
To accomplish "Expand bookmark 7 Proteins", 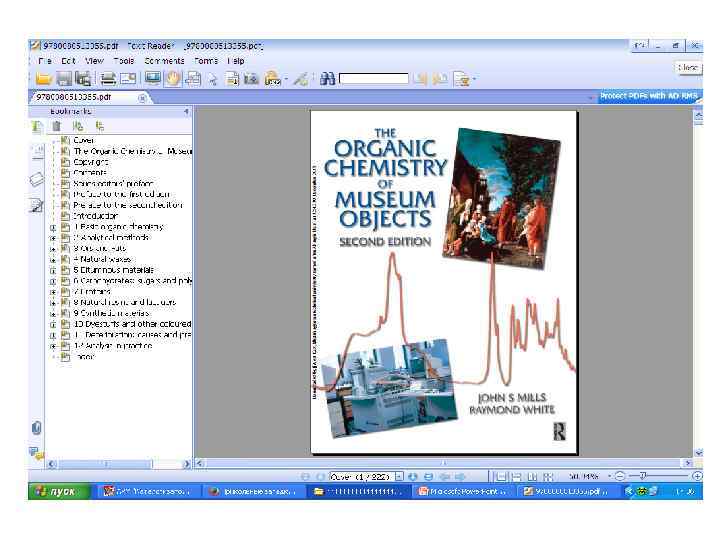I will tap(53, 292).
